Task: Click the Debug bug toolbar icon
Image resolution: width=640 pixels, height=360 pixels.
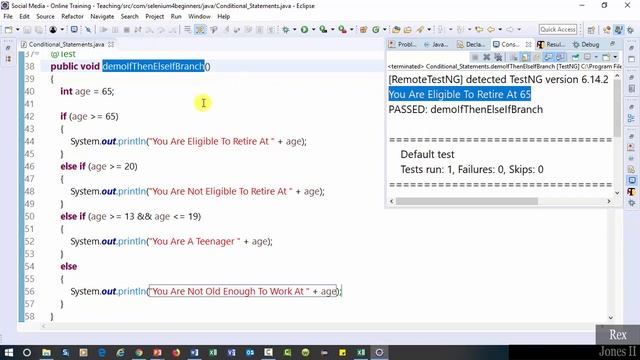Action: (286, 29)
